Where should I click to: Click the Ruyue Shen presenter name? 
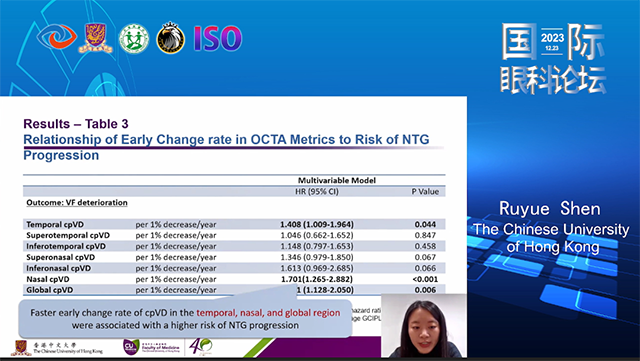point(550,209)
